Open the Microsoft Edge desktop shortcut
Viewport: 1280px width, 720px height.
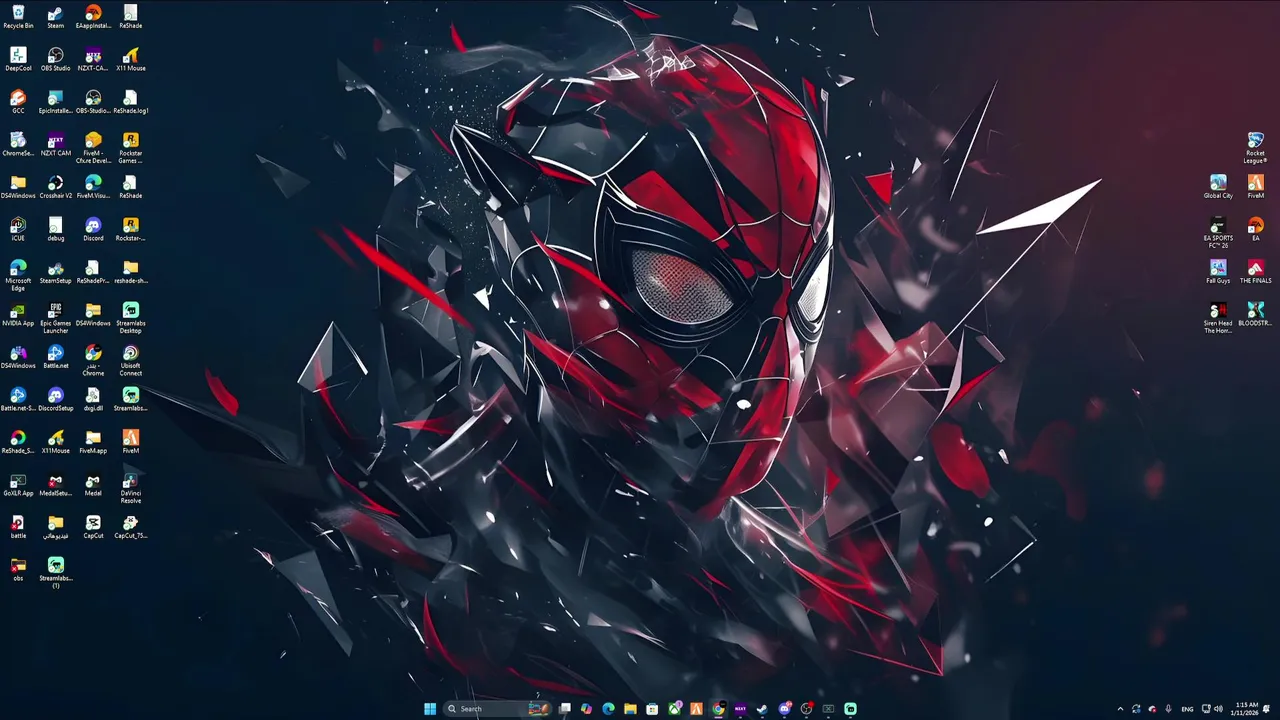[x=18, y=275]
